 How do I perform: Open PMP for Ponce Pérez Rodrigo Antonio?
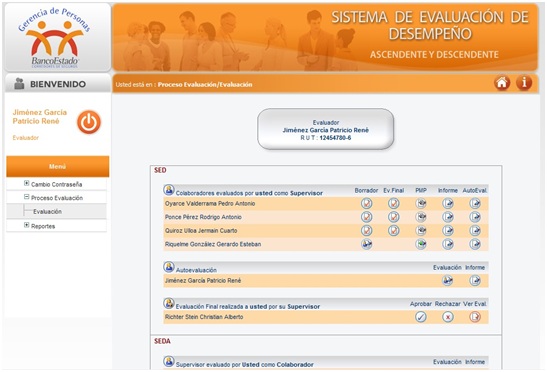pyautogui.click(x=421, y=217)
